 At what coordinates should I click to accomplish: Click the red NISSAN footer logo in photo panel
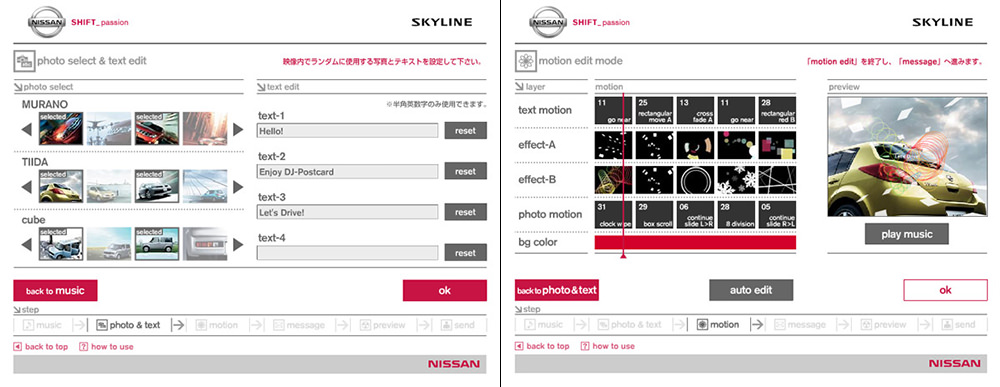pyautogui.click(x=453, y=364)
